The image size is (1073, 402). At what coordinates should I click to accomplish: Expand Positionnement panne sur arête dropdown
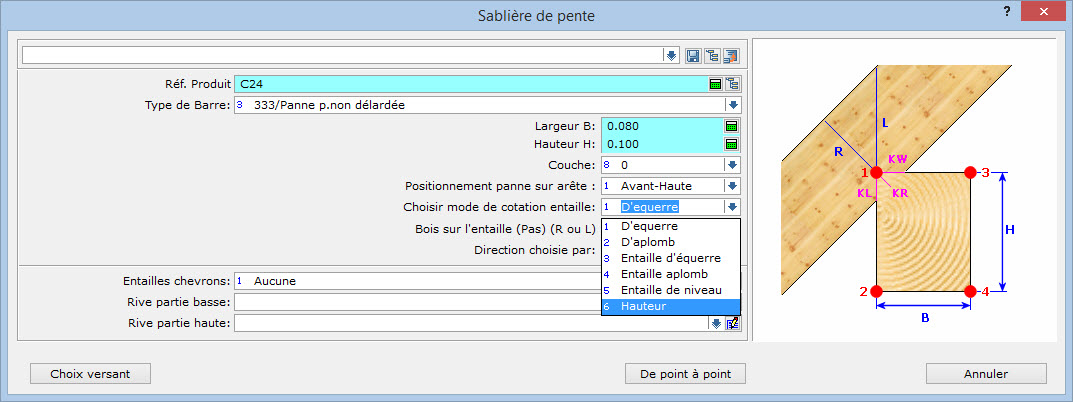coord(733,186)
